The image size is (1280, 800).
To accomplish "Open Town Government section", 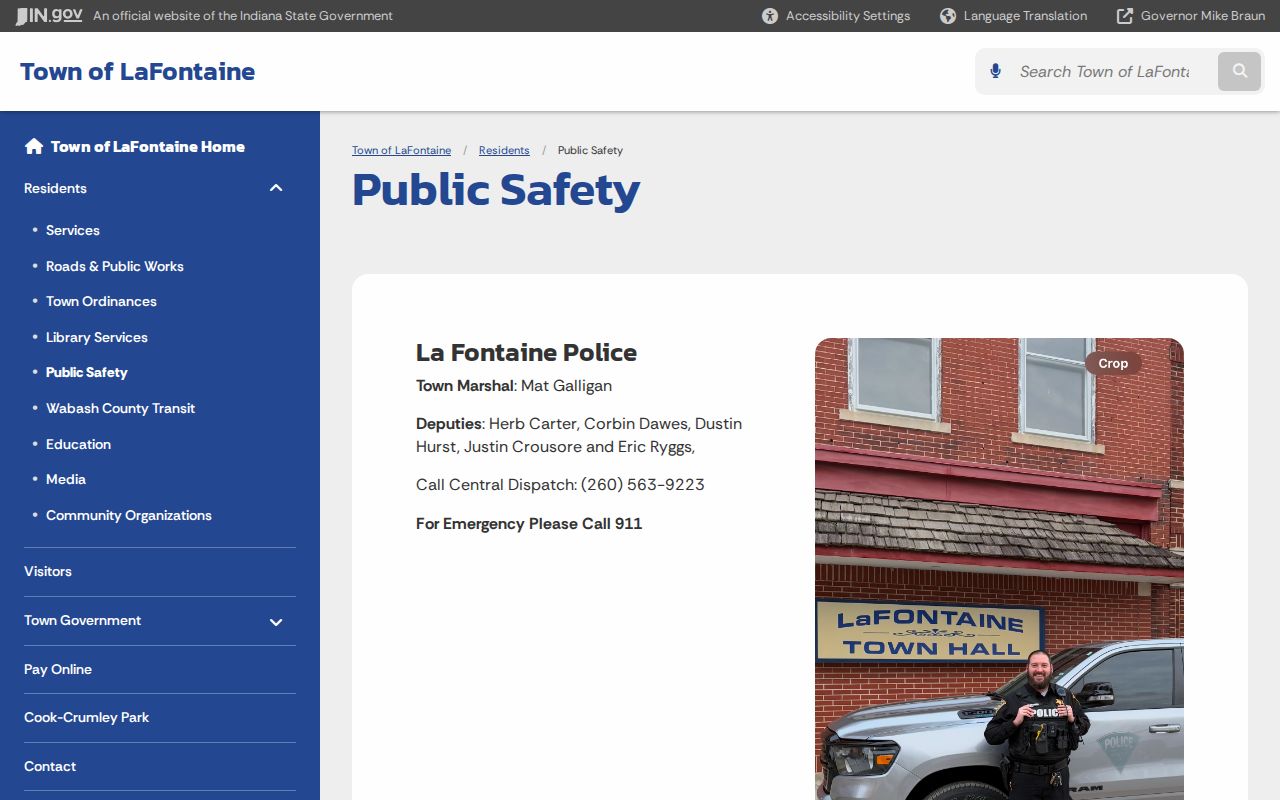I will (82, 620).
